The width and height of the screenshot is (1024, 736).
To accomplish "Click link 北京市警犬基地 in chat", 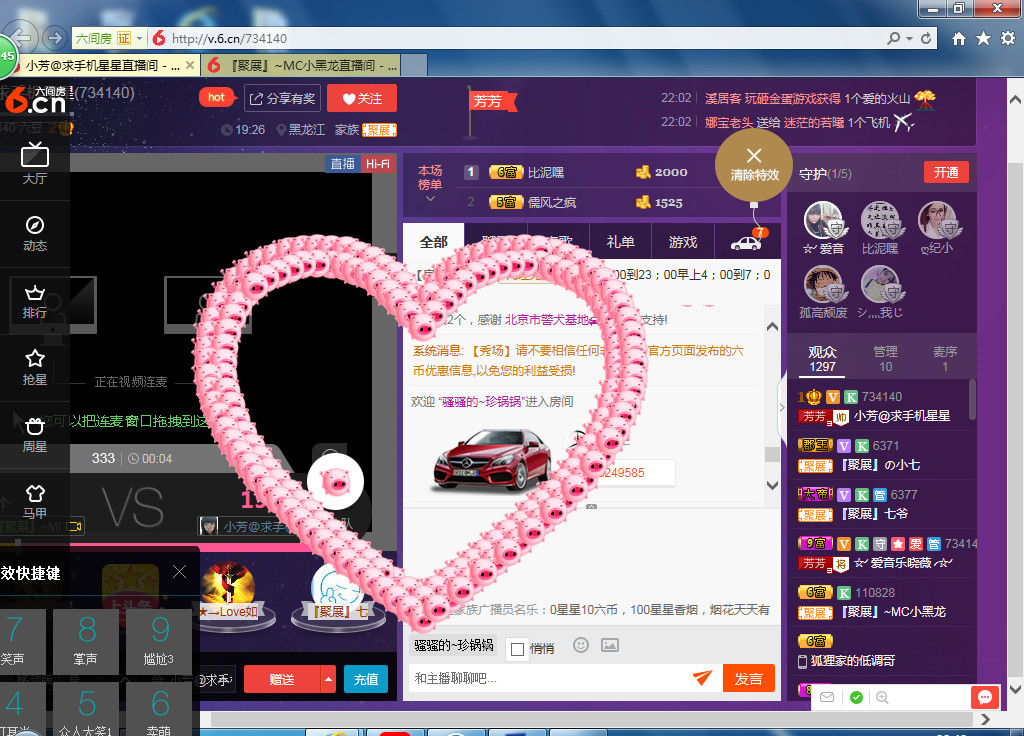I will pyautogui.click(x=549, y=319).
